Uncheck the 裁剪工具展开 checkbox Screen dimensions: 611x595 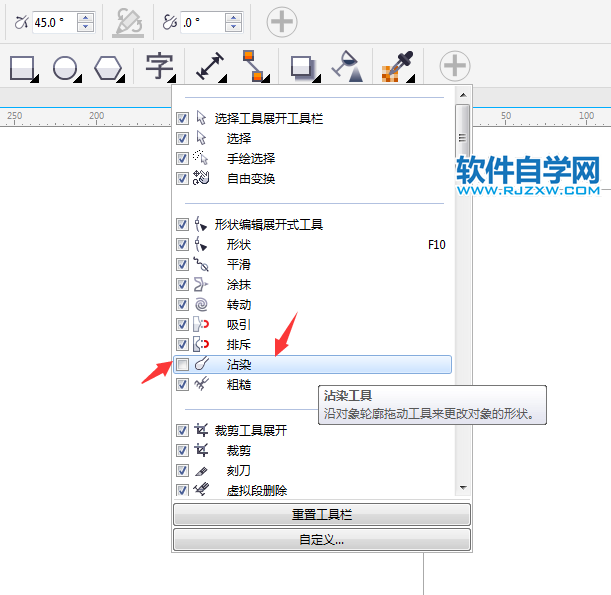pyautogui.click(x=182, y=431)
